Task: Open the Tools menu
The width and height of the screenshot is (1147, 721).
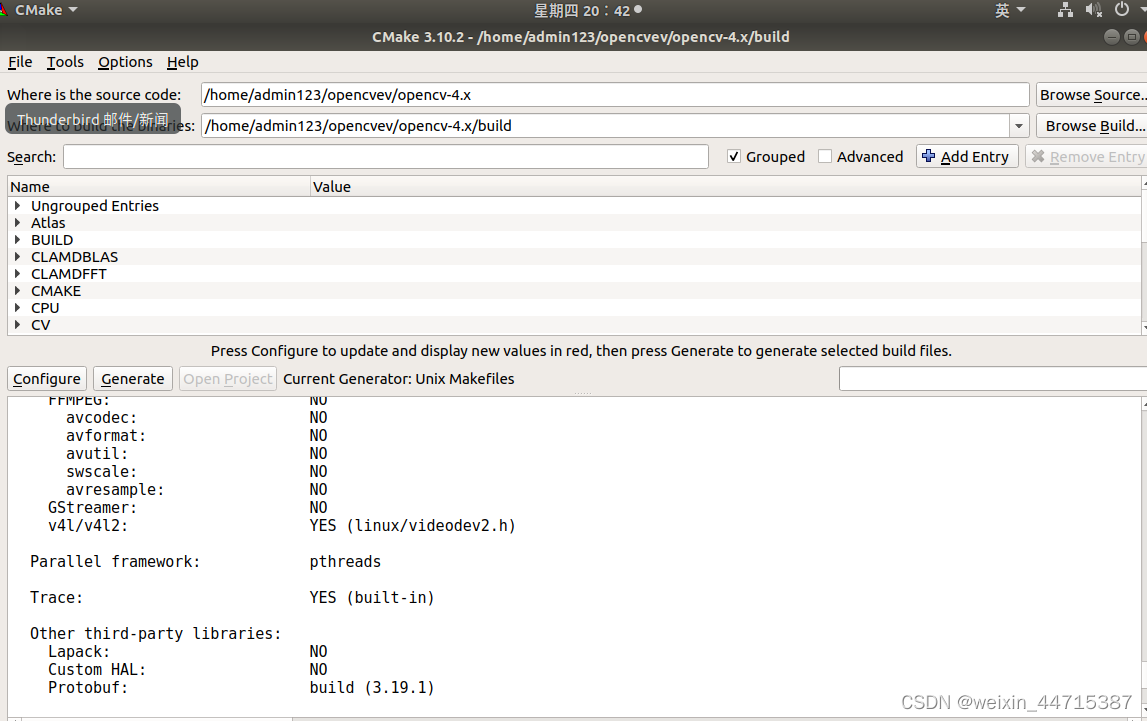Action: tap(65, 62)
